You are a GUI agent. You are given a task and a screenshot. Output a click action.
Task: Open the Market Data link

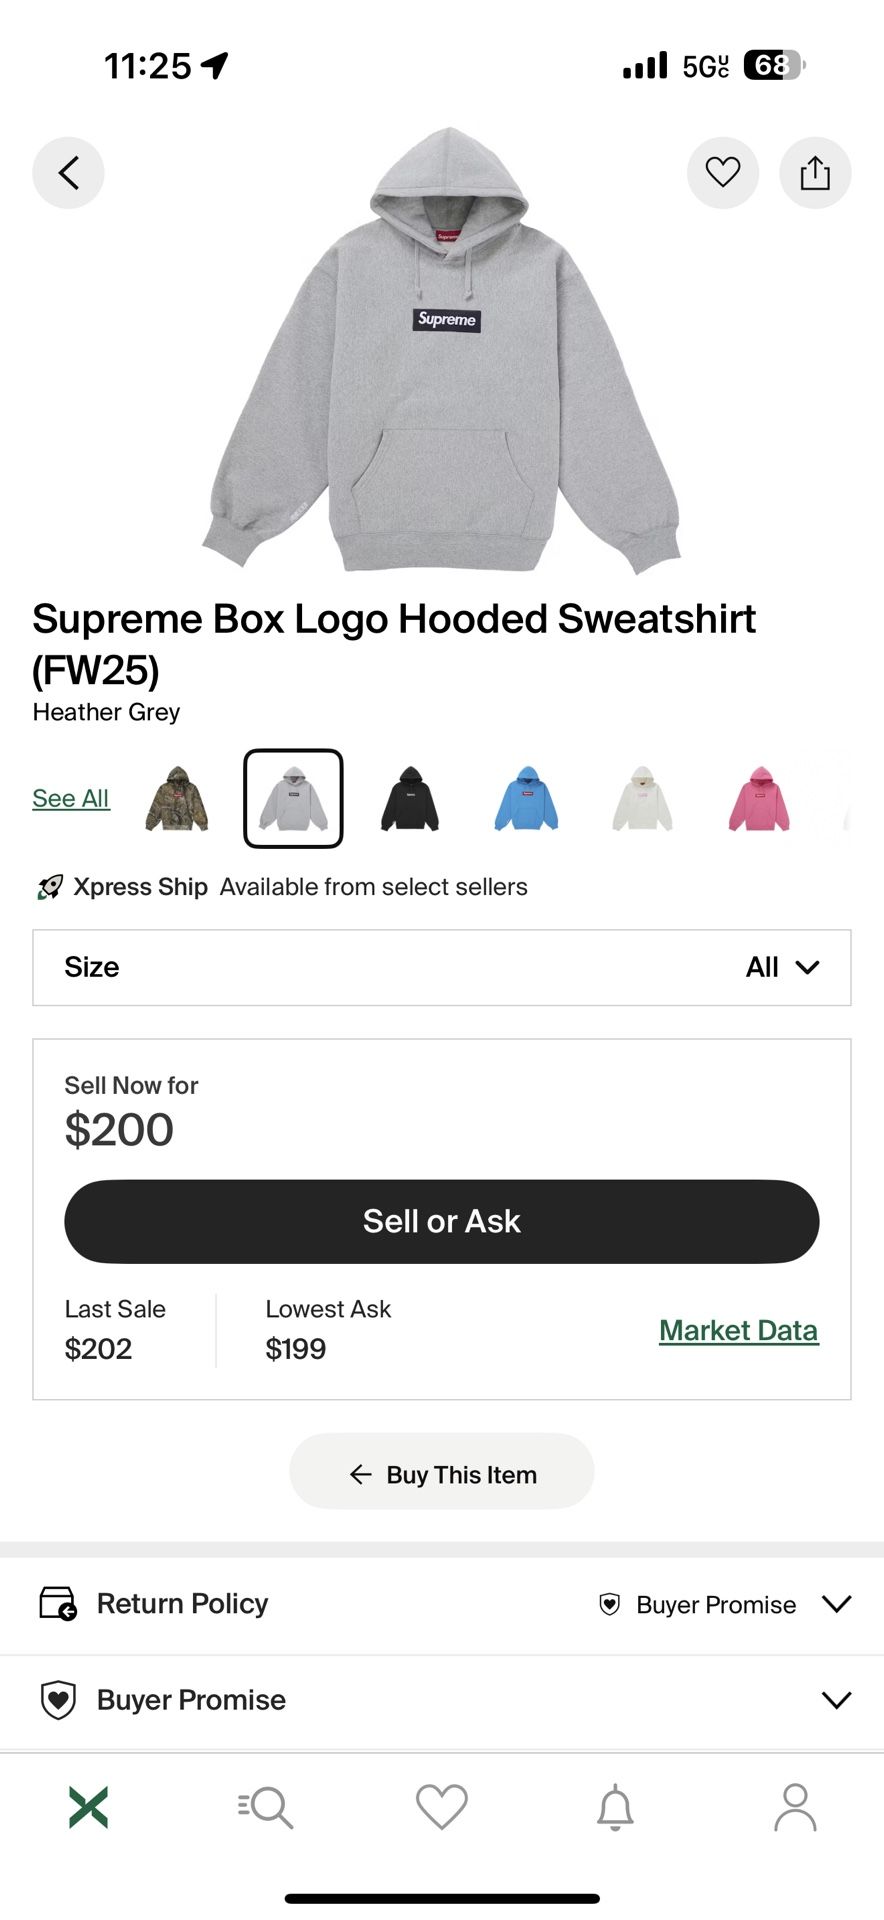point(738,1330)
